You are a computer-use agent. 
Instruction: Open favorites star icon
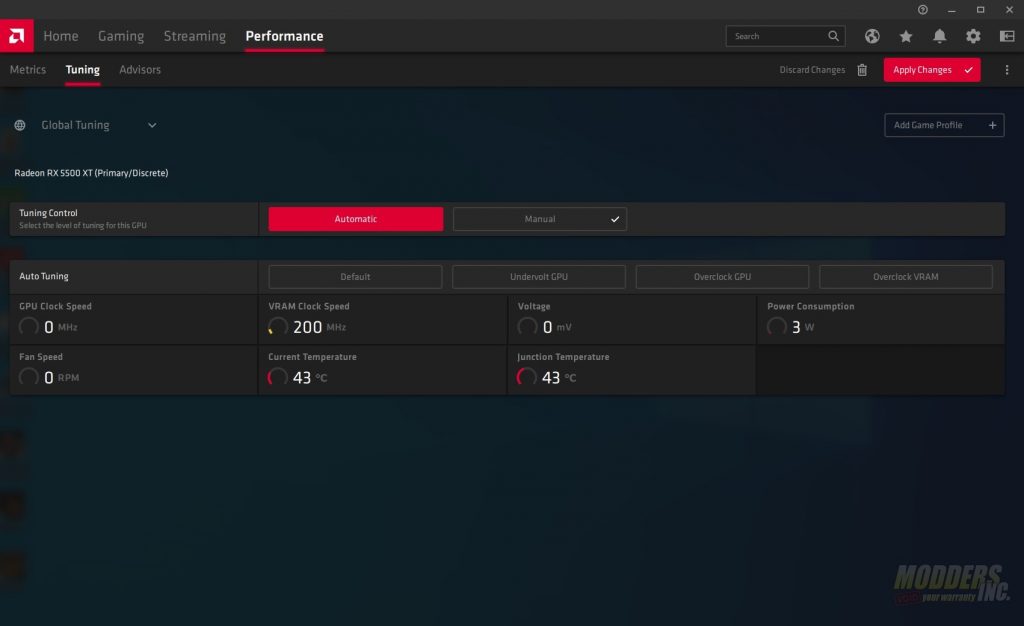(906, 36)
